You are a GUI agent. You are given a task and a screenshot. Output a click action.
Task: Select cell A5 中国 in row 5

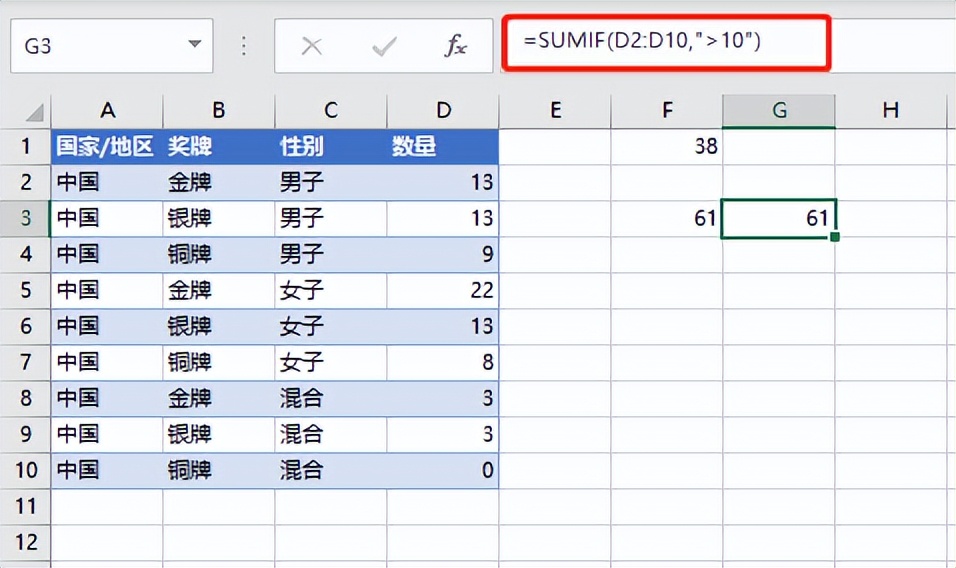pyautogui.click(x=107, y=290)
